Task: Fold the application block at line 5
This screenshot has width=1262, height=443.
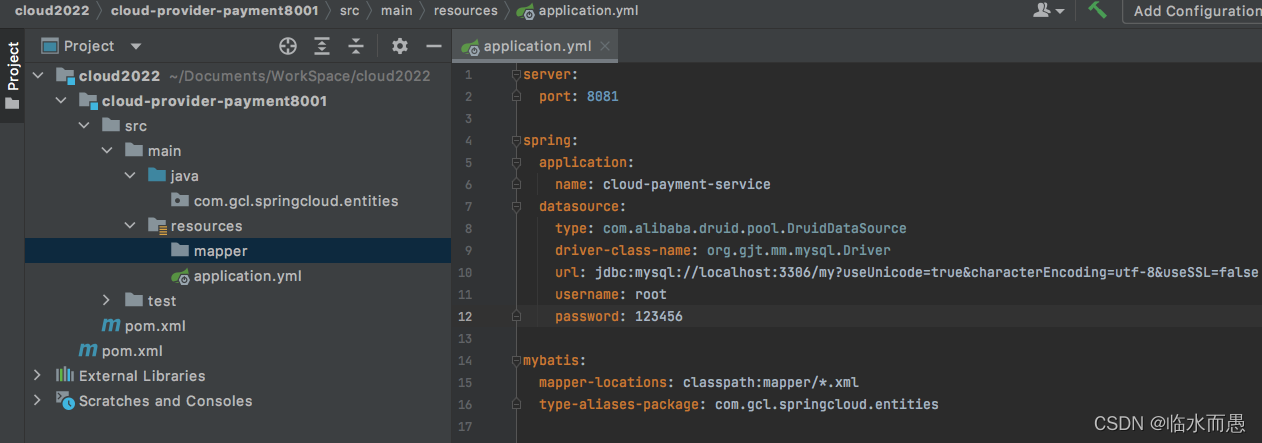Action: point(516,162)
